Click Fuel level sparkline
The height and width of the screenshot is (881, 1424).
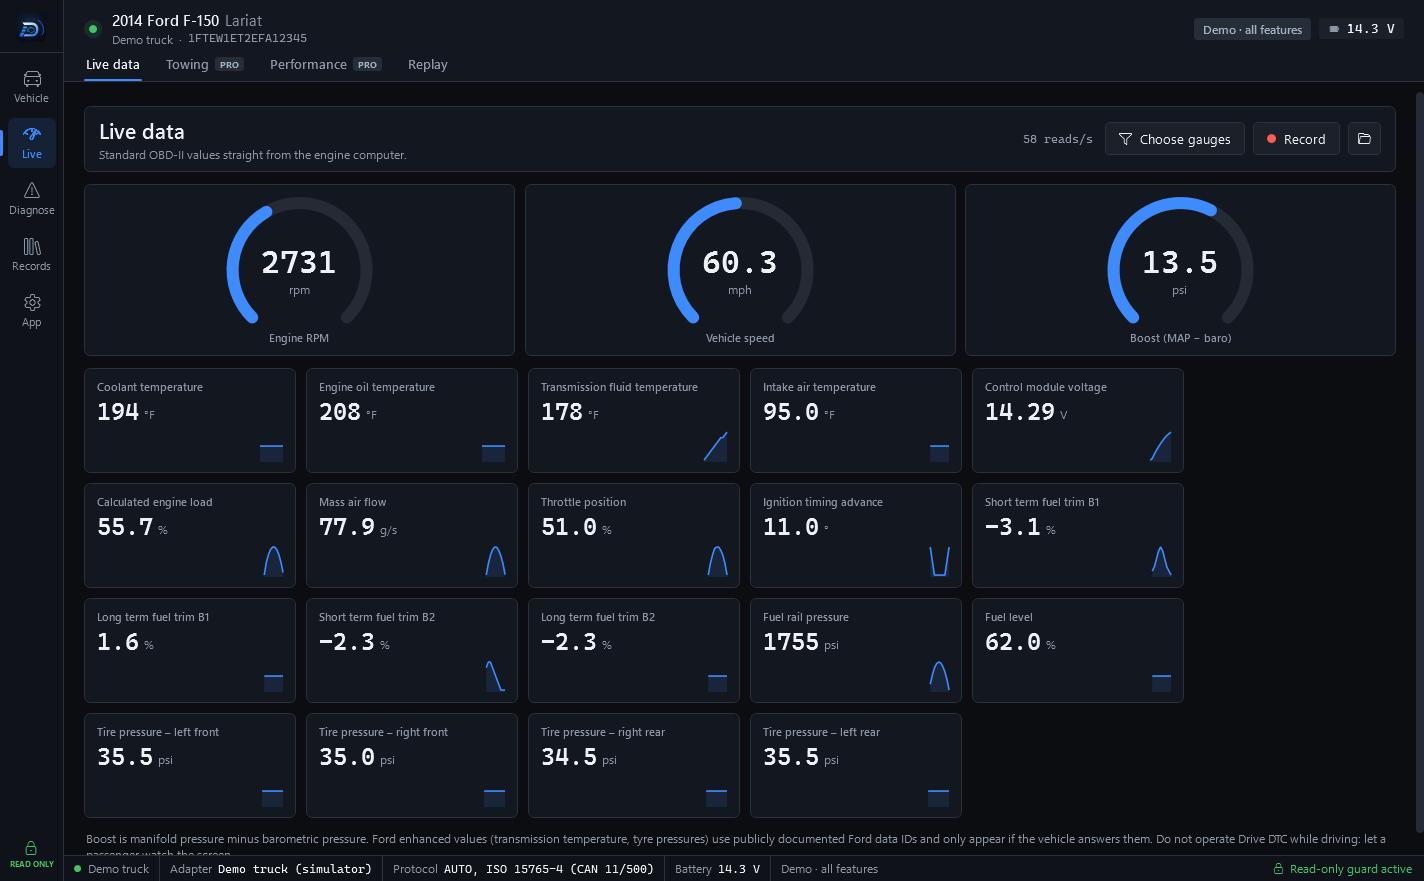coord(1161,683)
